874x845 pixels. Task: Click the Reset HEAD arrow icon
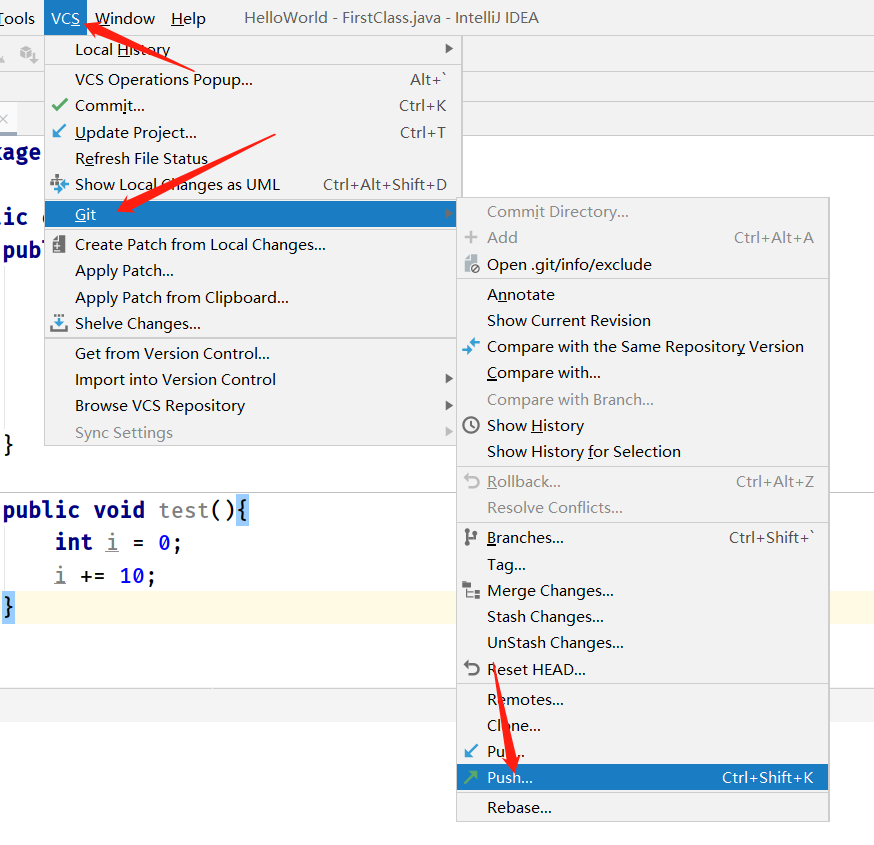(x=472, y=668)
